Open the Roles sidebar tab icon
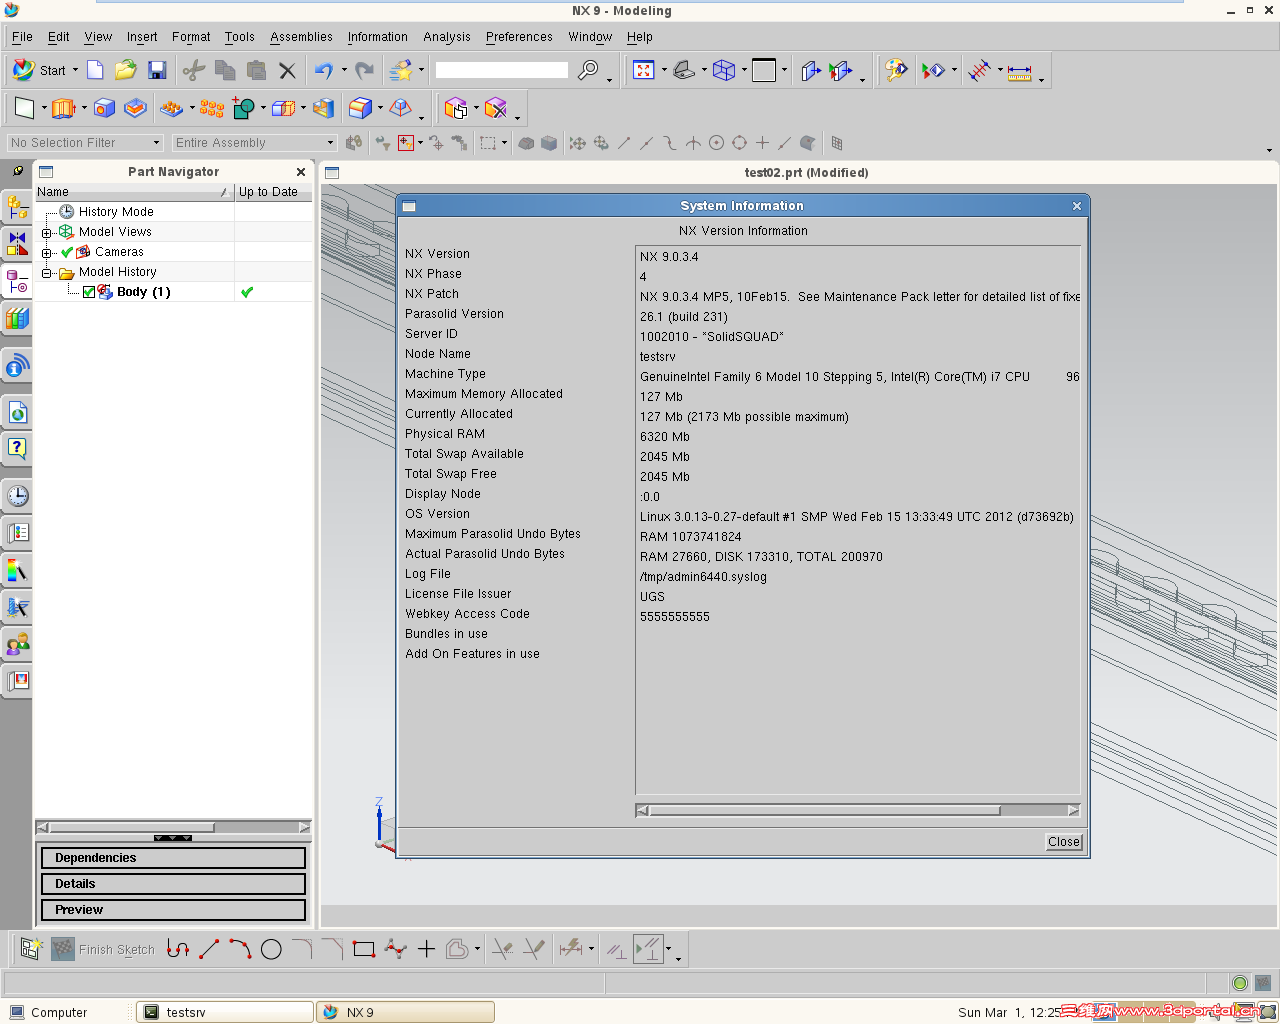 coord(17,644)
